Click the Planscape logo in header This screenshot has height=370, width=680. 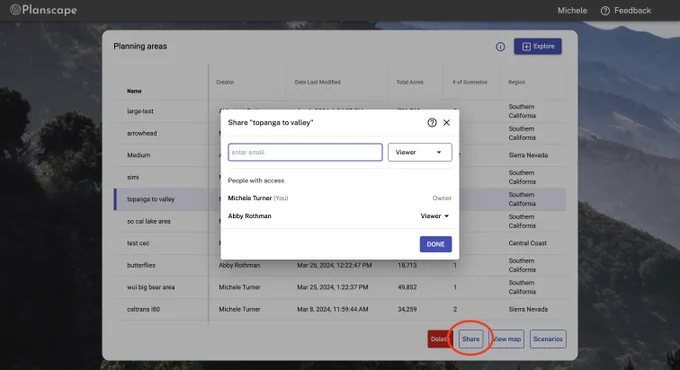(43, 10)
